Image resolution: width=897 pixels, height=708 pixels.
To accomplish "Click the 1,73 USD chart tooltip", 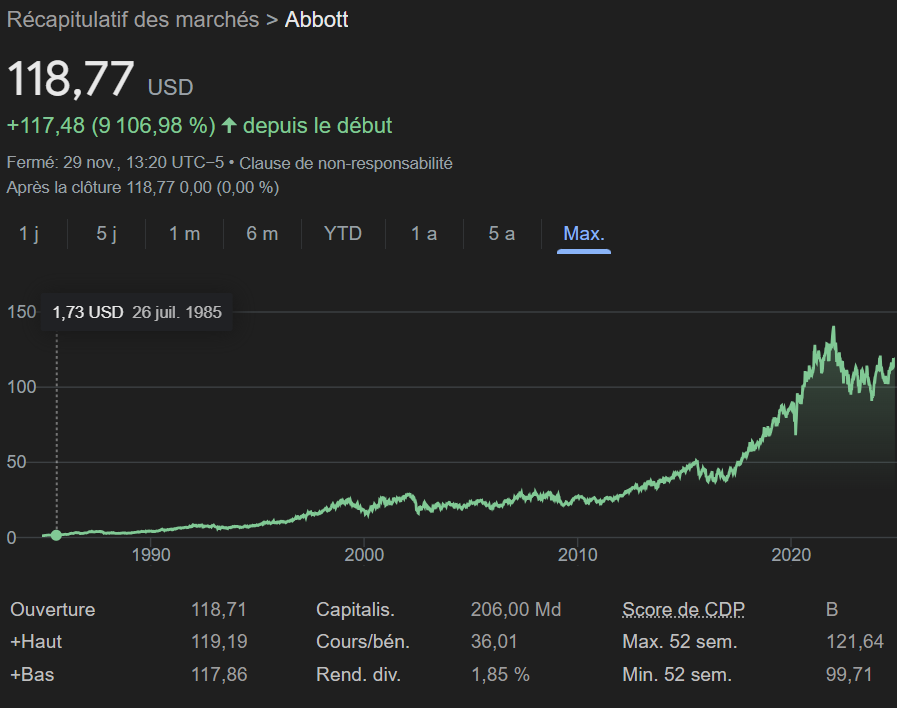I will pos(137,312).
